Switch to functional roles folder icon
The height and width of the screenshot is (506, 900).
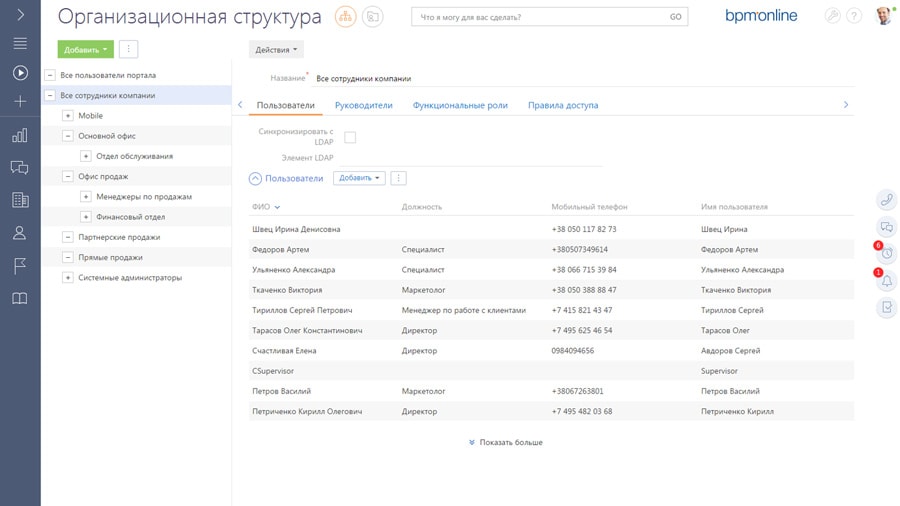coord(373,17)
